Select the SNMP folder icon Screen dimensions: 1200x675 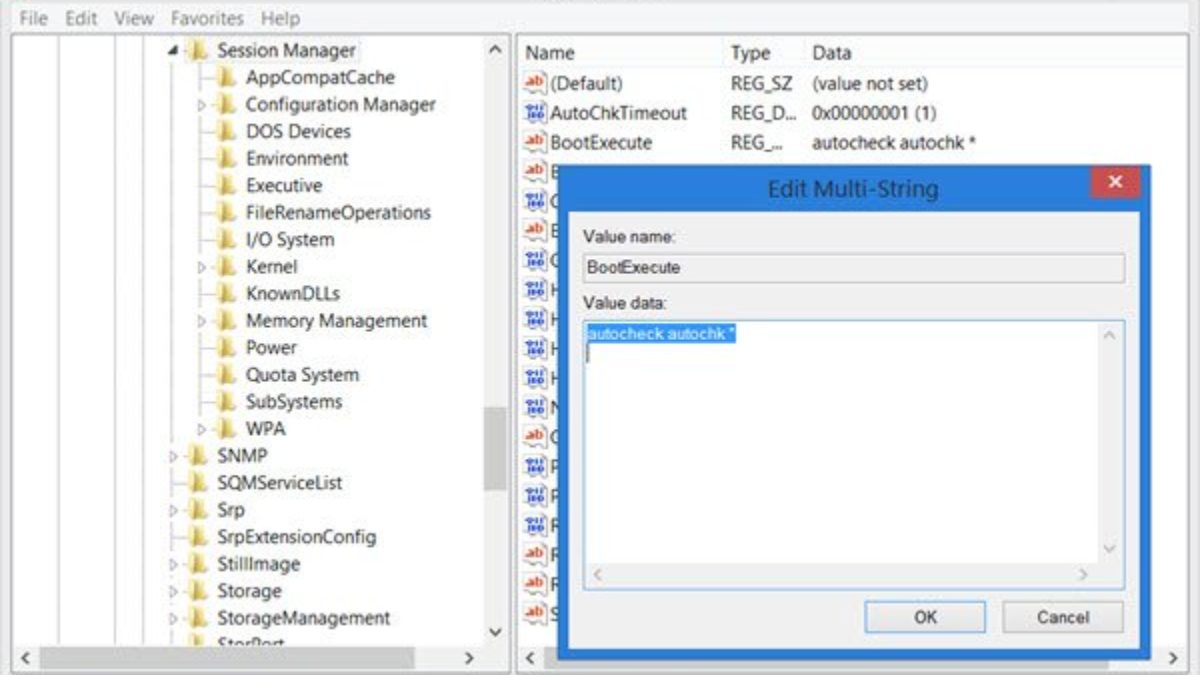coord(198,455)
